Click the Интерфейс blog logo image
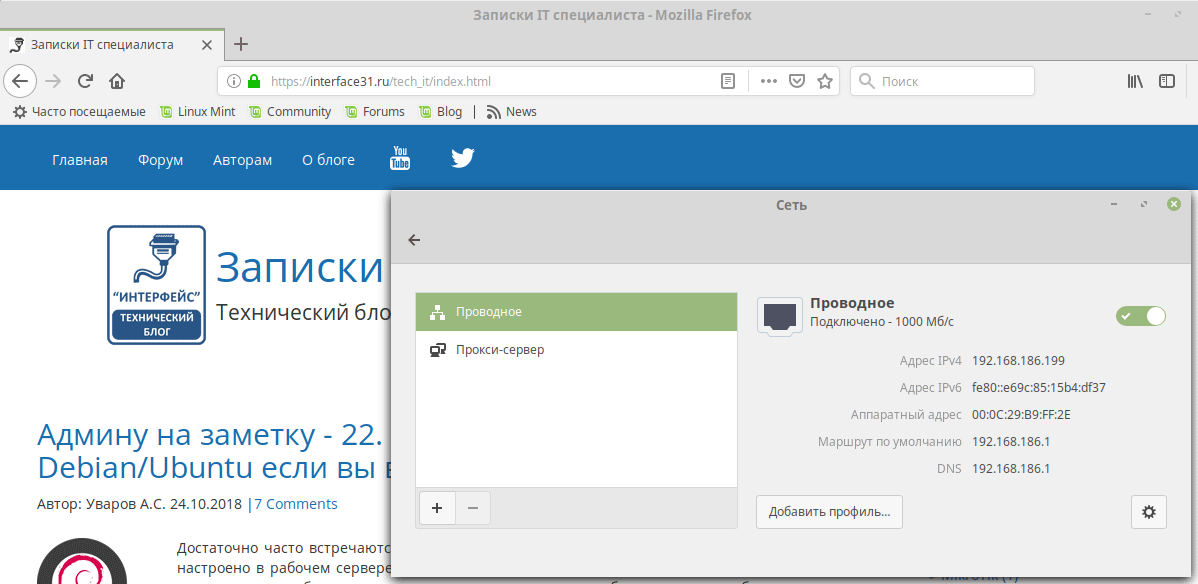1198x584 pixels. coord(157,284)
